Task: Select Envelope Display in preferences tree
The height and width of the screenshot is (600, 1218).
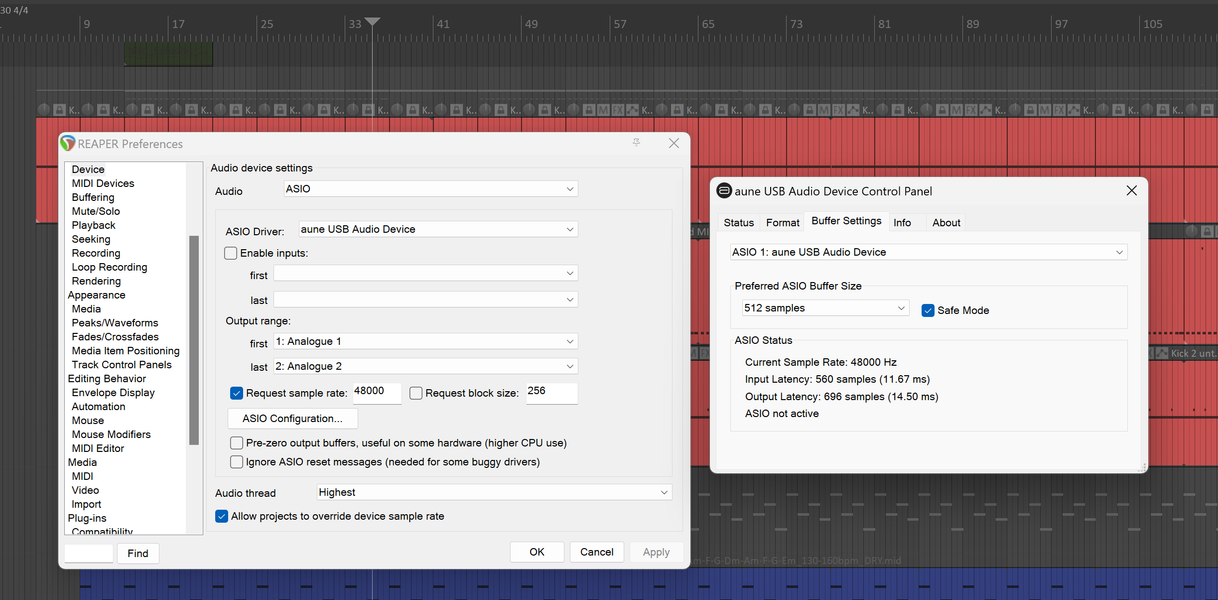Action: click(113, 393)
